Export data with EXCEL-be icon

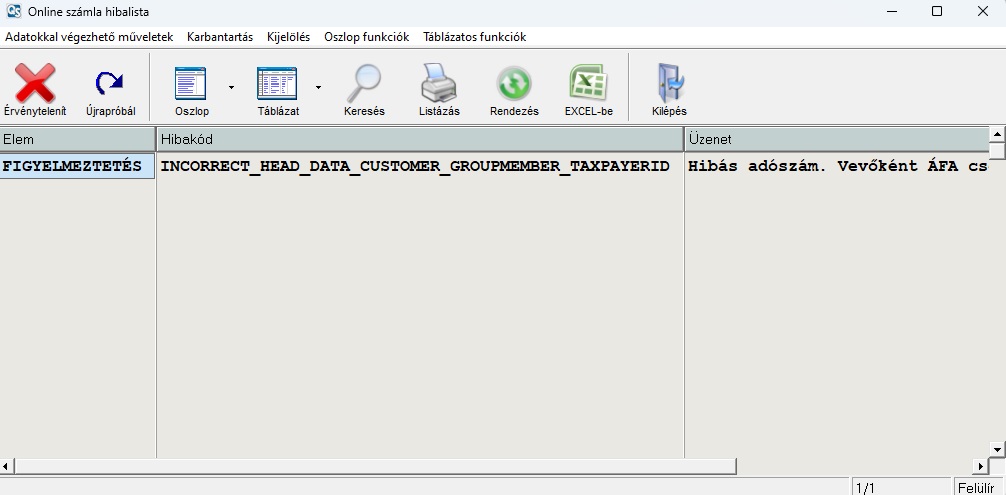[x=588, y=84]
